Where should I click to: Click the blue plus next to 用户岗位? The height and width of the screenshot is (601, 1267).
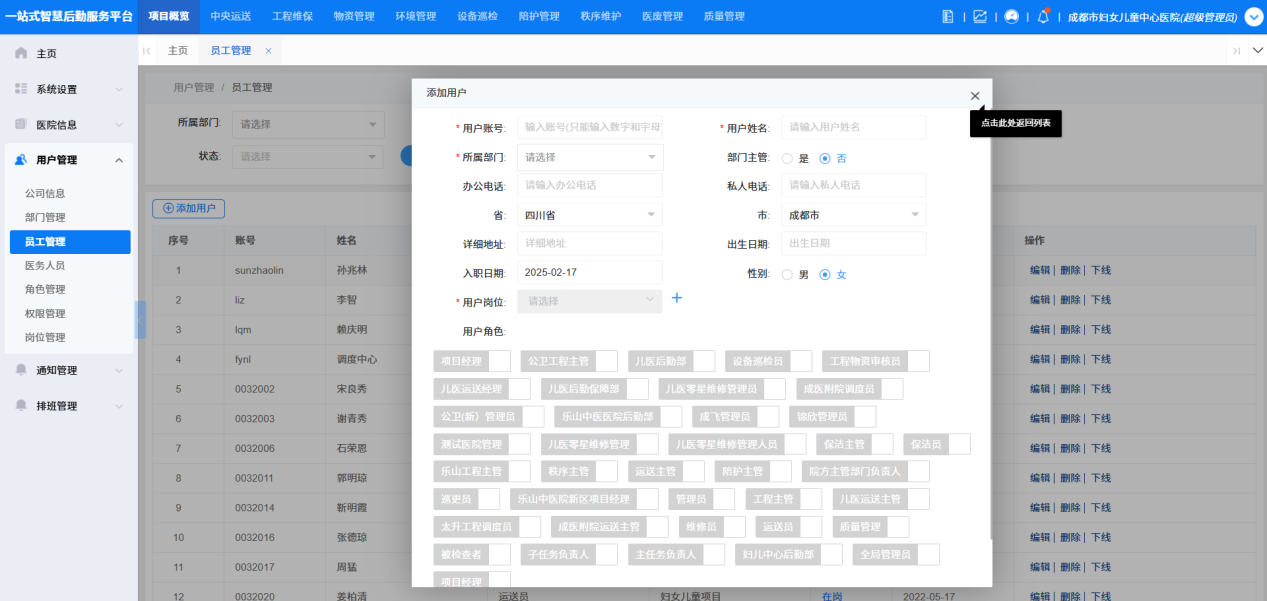(x=676, y=298)
